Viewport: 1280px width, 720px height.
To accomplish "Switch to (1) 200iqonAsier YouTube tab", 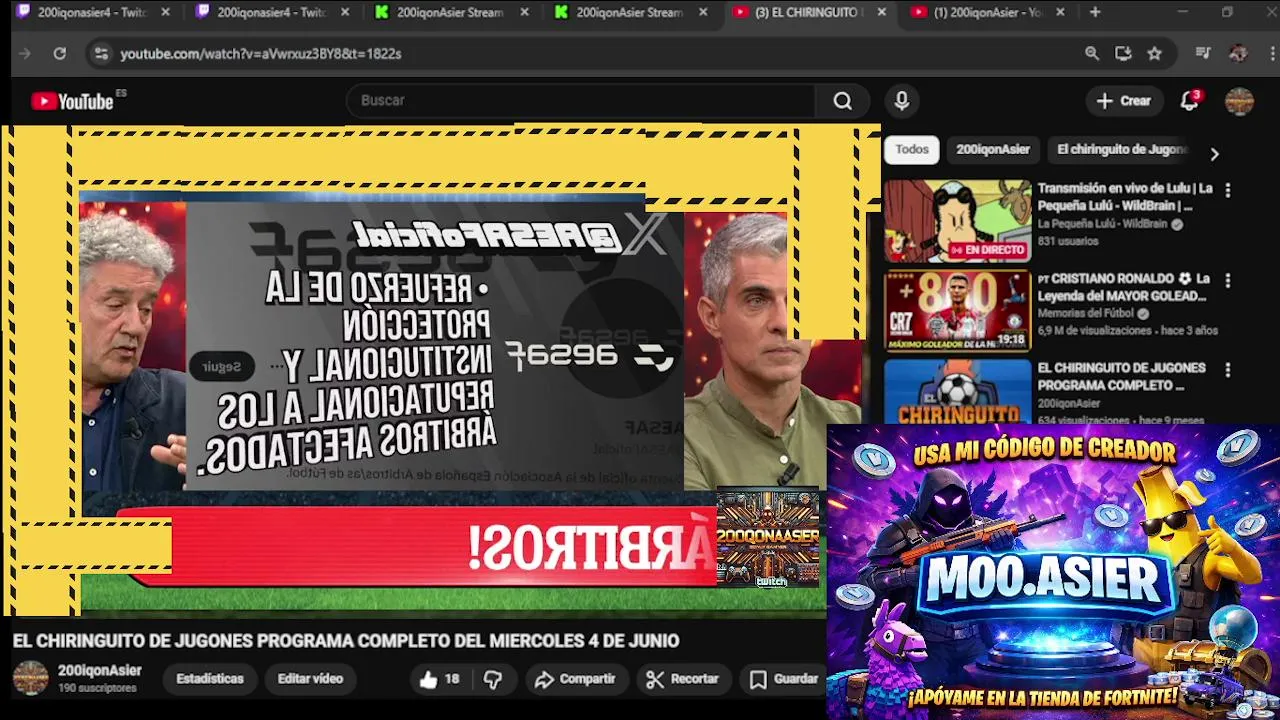I will (x=989, y=12).
